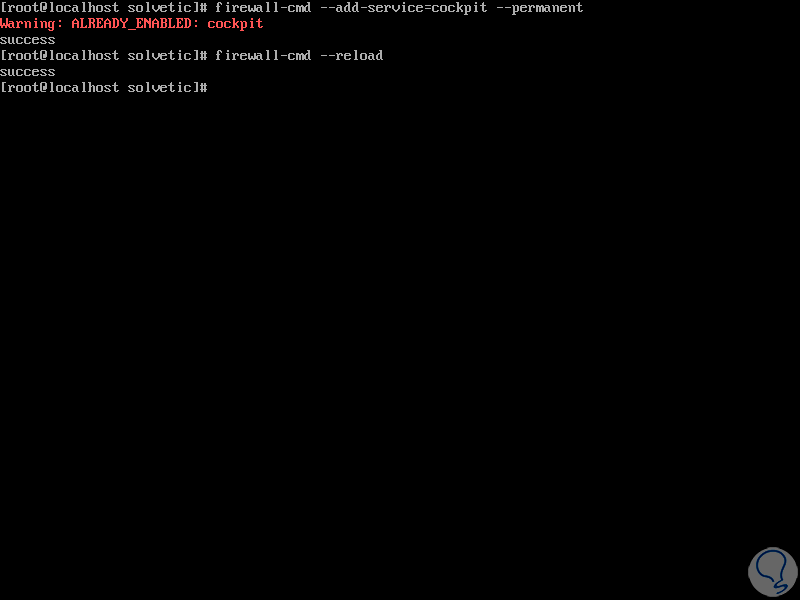This screenshot has width=800, height=600.
Task: Click localhost hostname in the first prompt
Action: (x=84, y=8)
